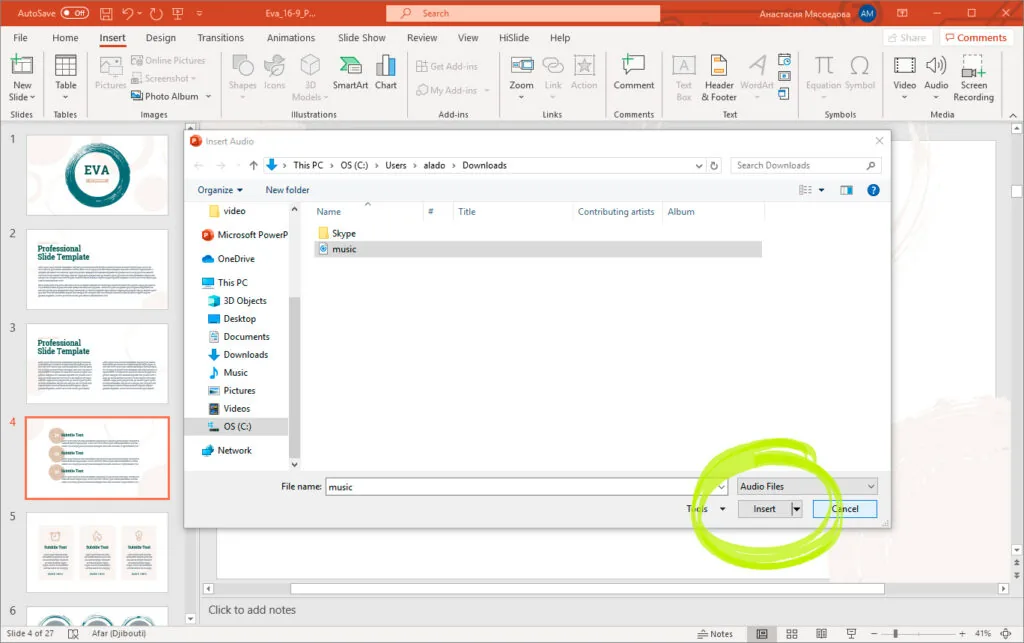The image size is (1024, 643).
Task: Select the Music folder in navigation tree
Action: click(235, 373)
